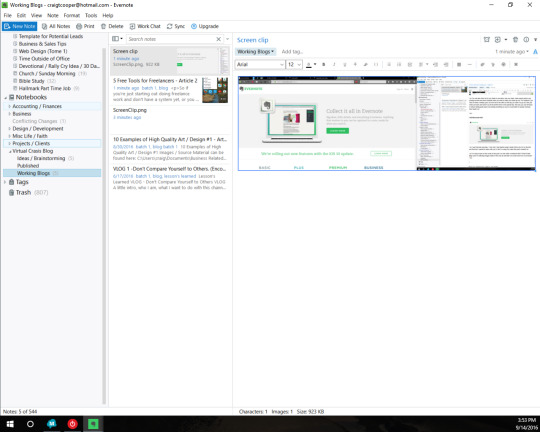The width and height of the screenshot is (540, 432).
Task: Open note list view options dropdown
Action: [x=117, y=39]
